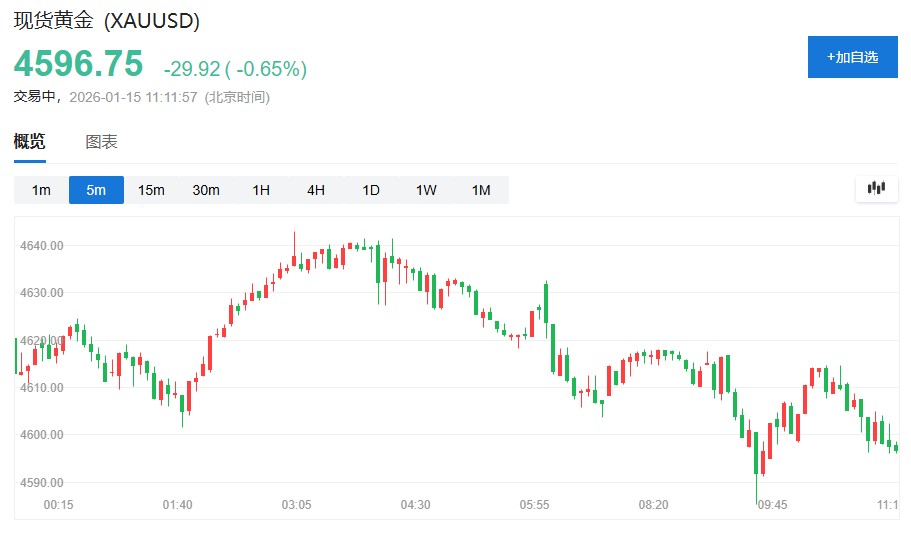The height and width of the screenshot is (533, 911).
Task: Switch chart to 4H interval
Action: click(x=316, y=190)
